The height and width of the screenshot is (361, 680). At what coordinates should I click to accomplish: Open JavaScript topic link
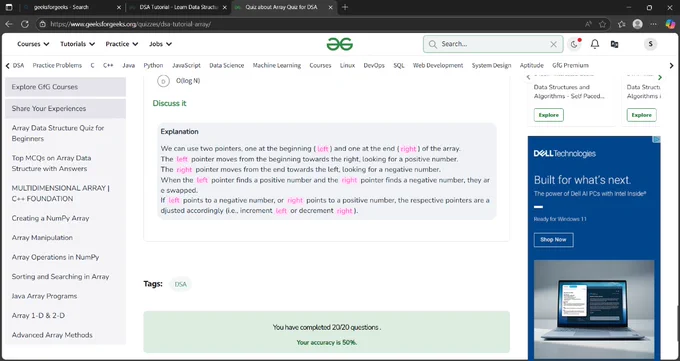(x=186, y=66)
